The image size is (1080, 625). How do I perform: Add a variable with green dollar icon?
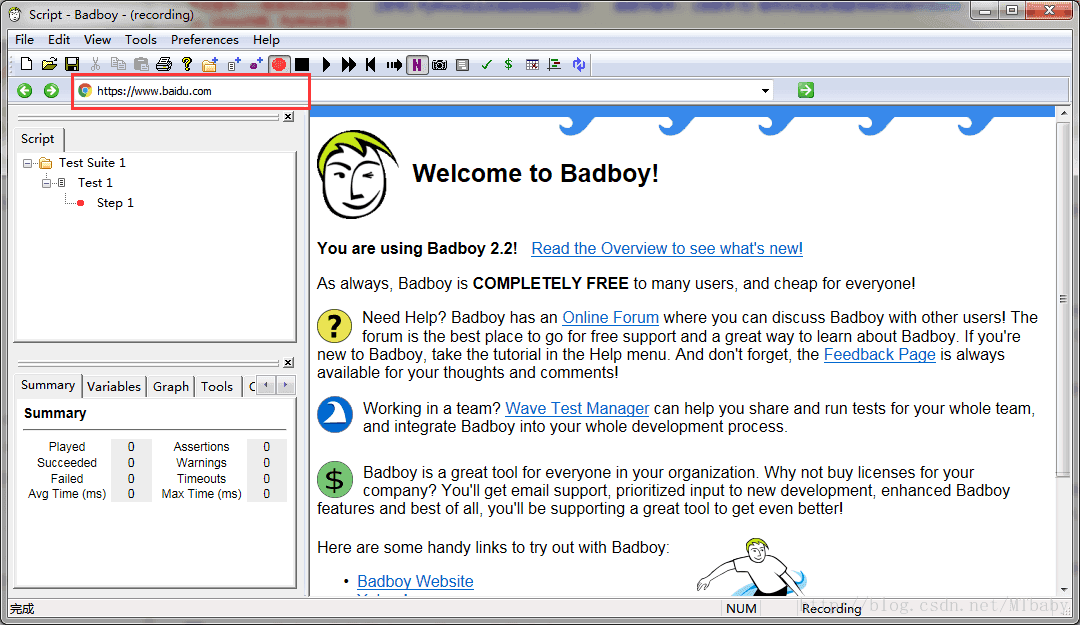tap(508, 64)
